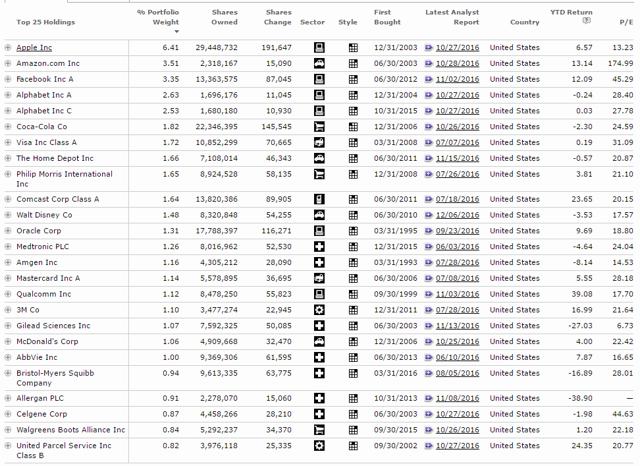Screen dimensions: 640x466
Task: Open Amazon analyst report 10/28/2016
Action: pos(457,64)
